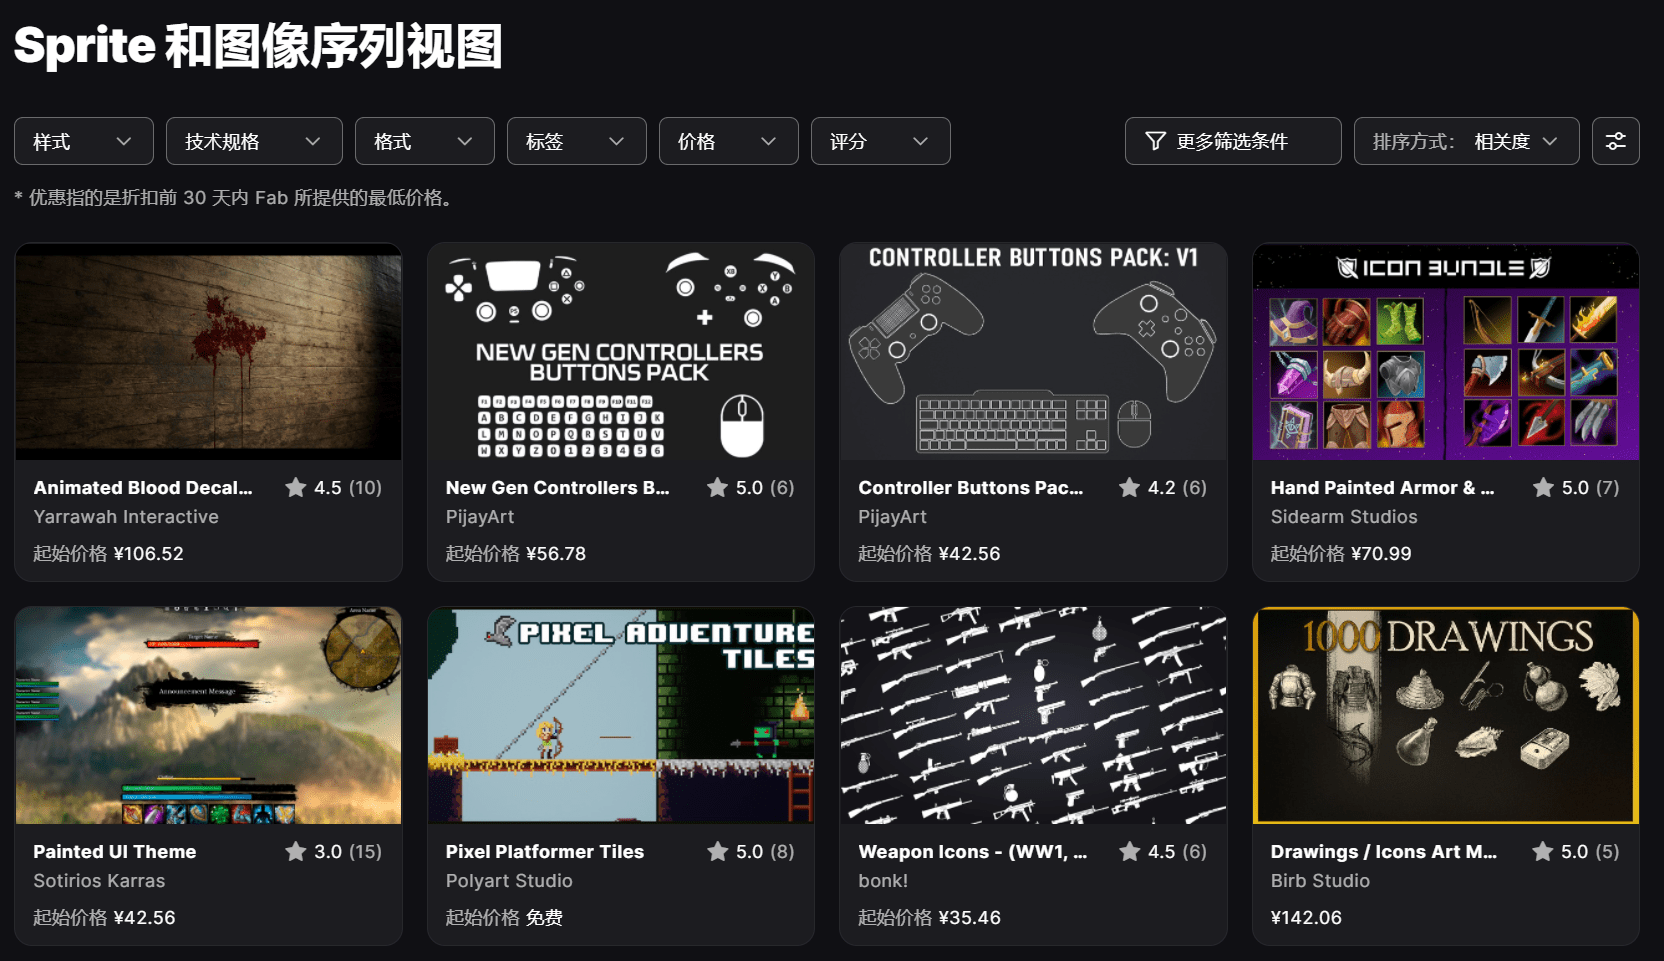
Task: Open the Yarrawah Interactive seller link
Action: 126,517
